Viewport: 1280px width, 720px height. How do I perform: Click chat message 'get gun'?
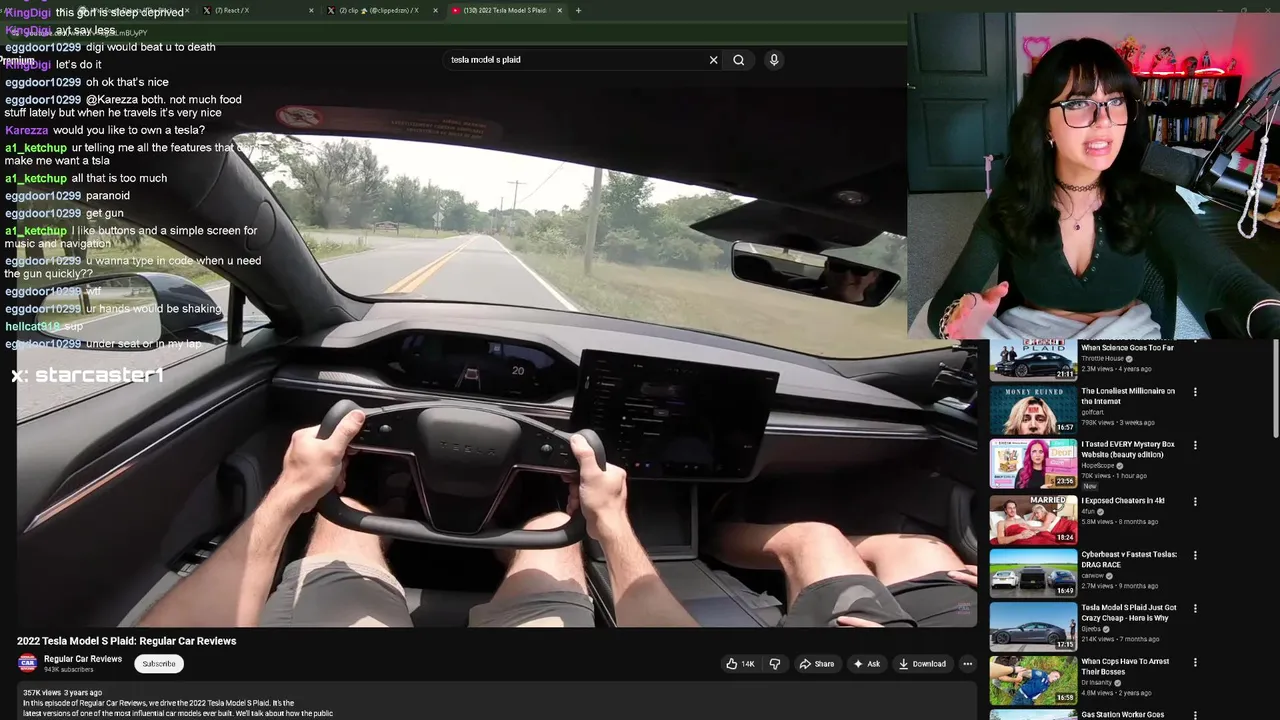105,213
